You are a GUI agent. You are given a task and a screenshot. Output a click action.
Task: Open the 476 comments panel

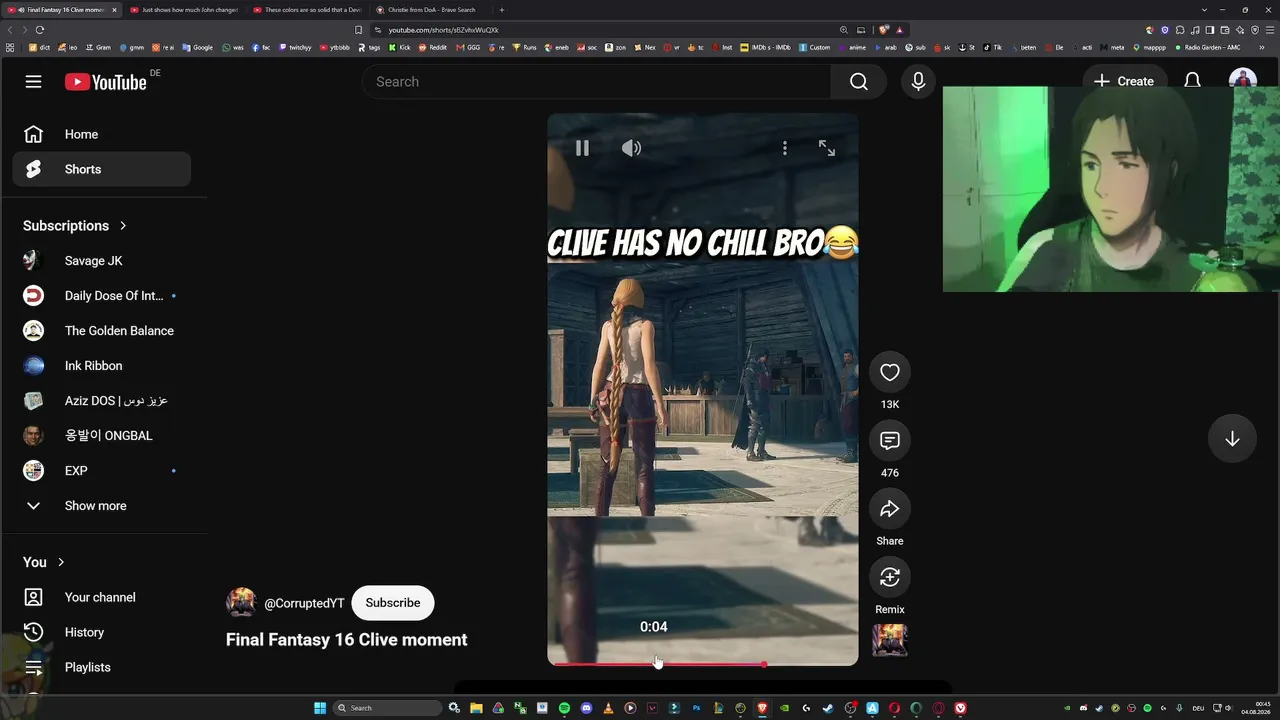tap(890, 441)
